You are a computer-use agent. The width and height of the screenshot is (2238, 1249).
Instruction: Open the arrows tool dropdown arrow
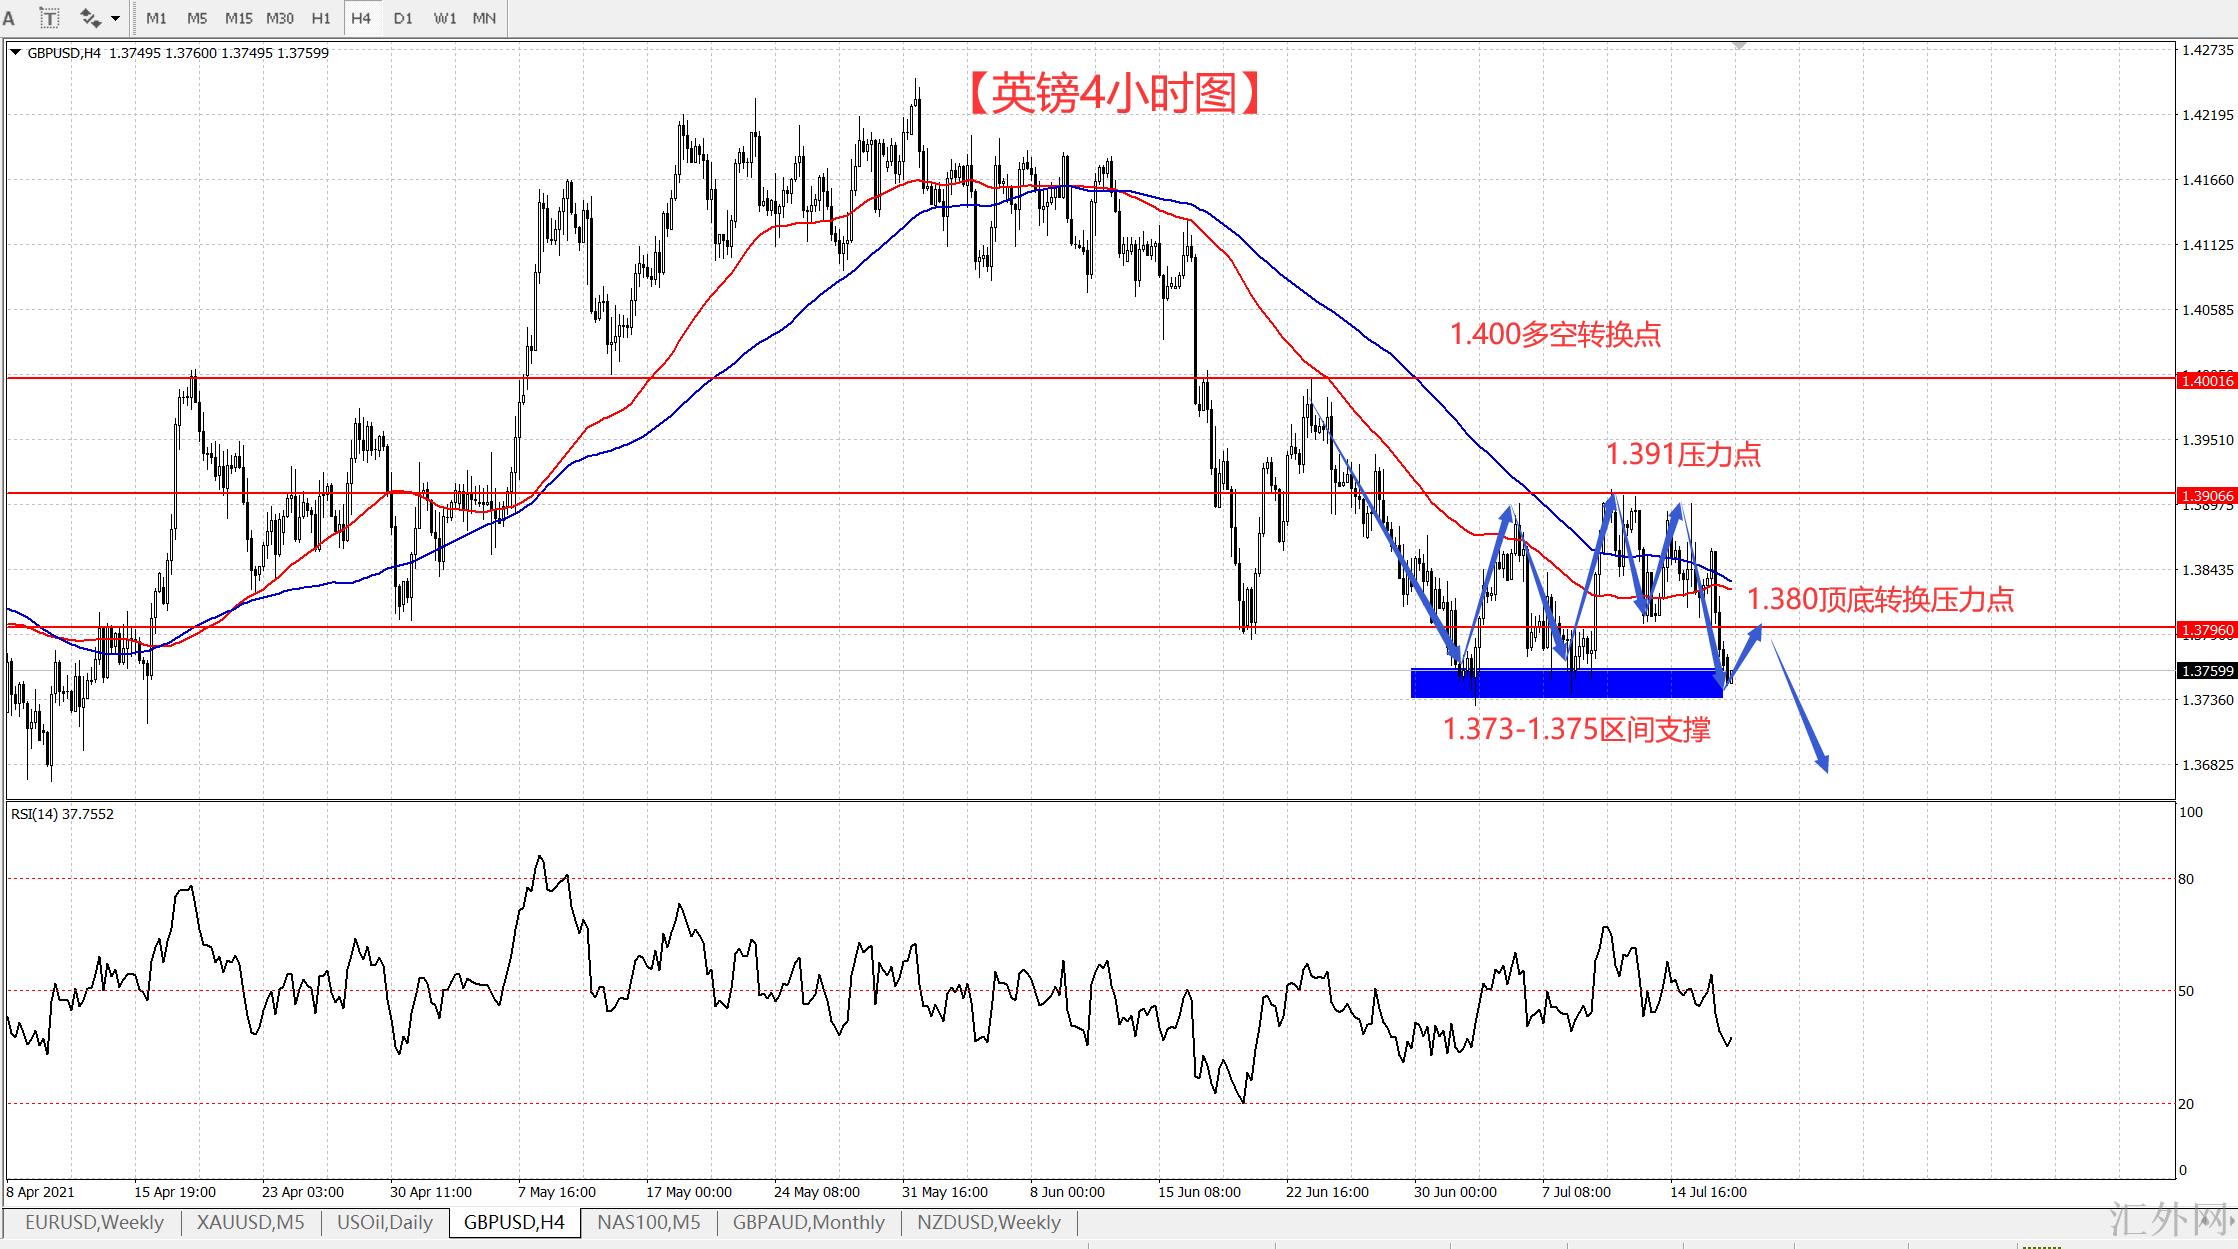116,18
